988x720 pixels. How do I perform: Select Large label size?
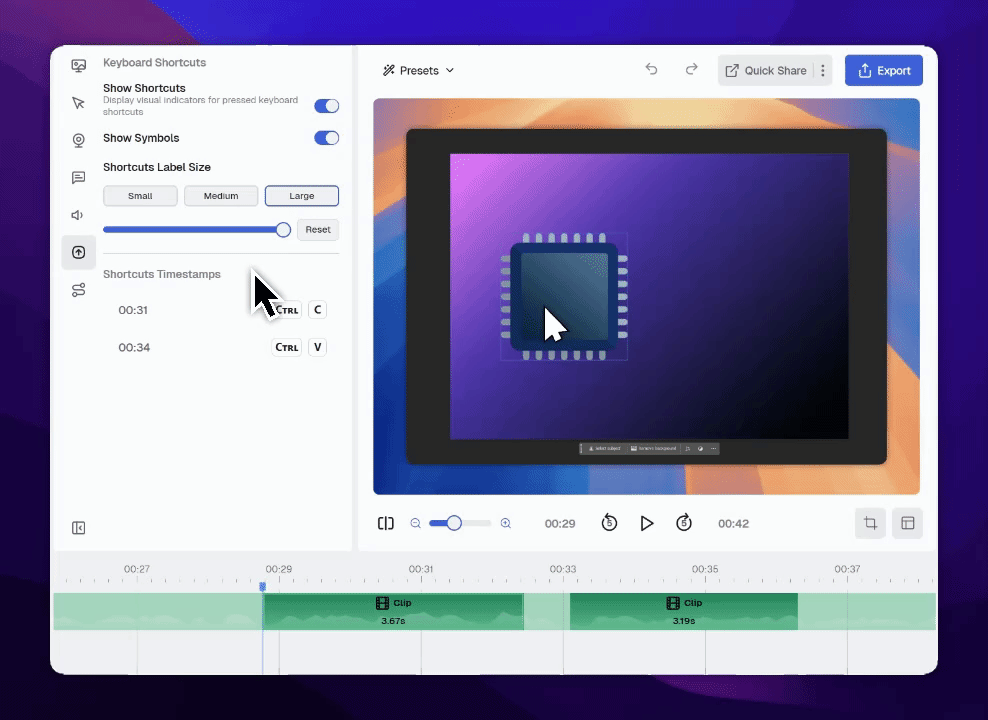tap(302, 196)
